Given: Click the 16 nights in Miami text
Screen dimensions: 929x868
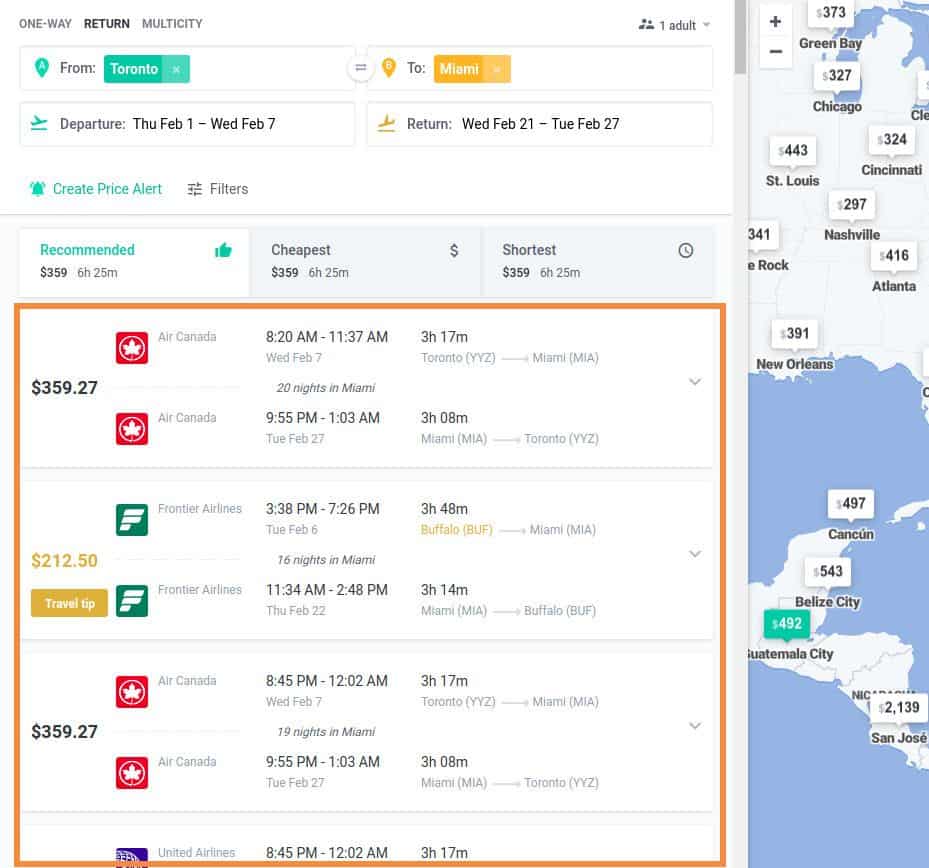Looking at the screenshot, I should [x=326, y=559].
